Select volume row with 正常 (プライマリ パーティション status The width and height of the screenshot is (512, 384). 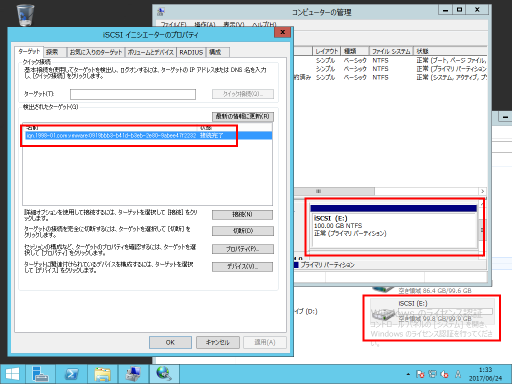(390, 69)
